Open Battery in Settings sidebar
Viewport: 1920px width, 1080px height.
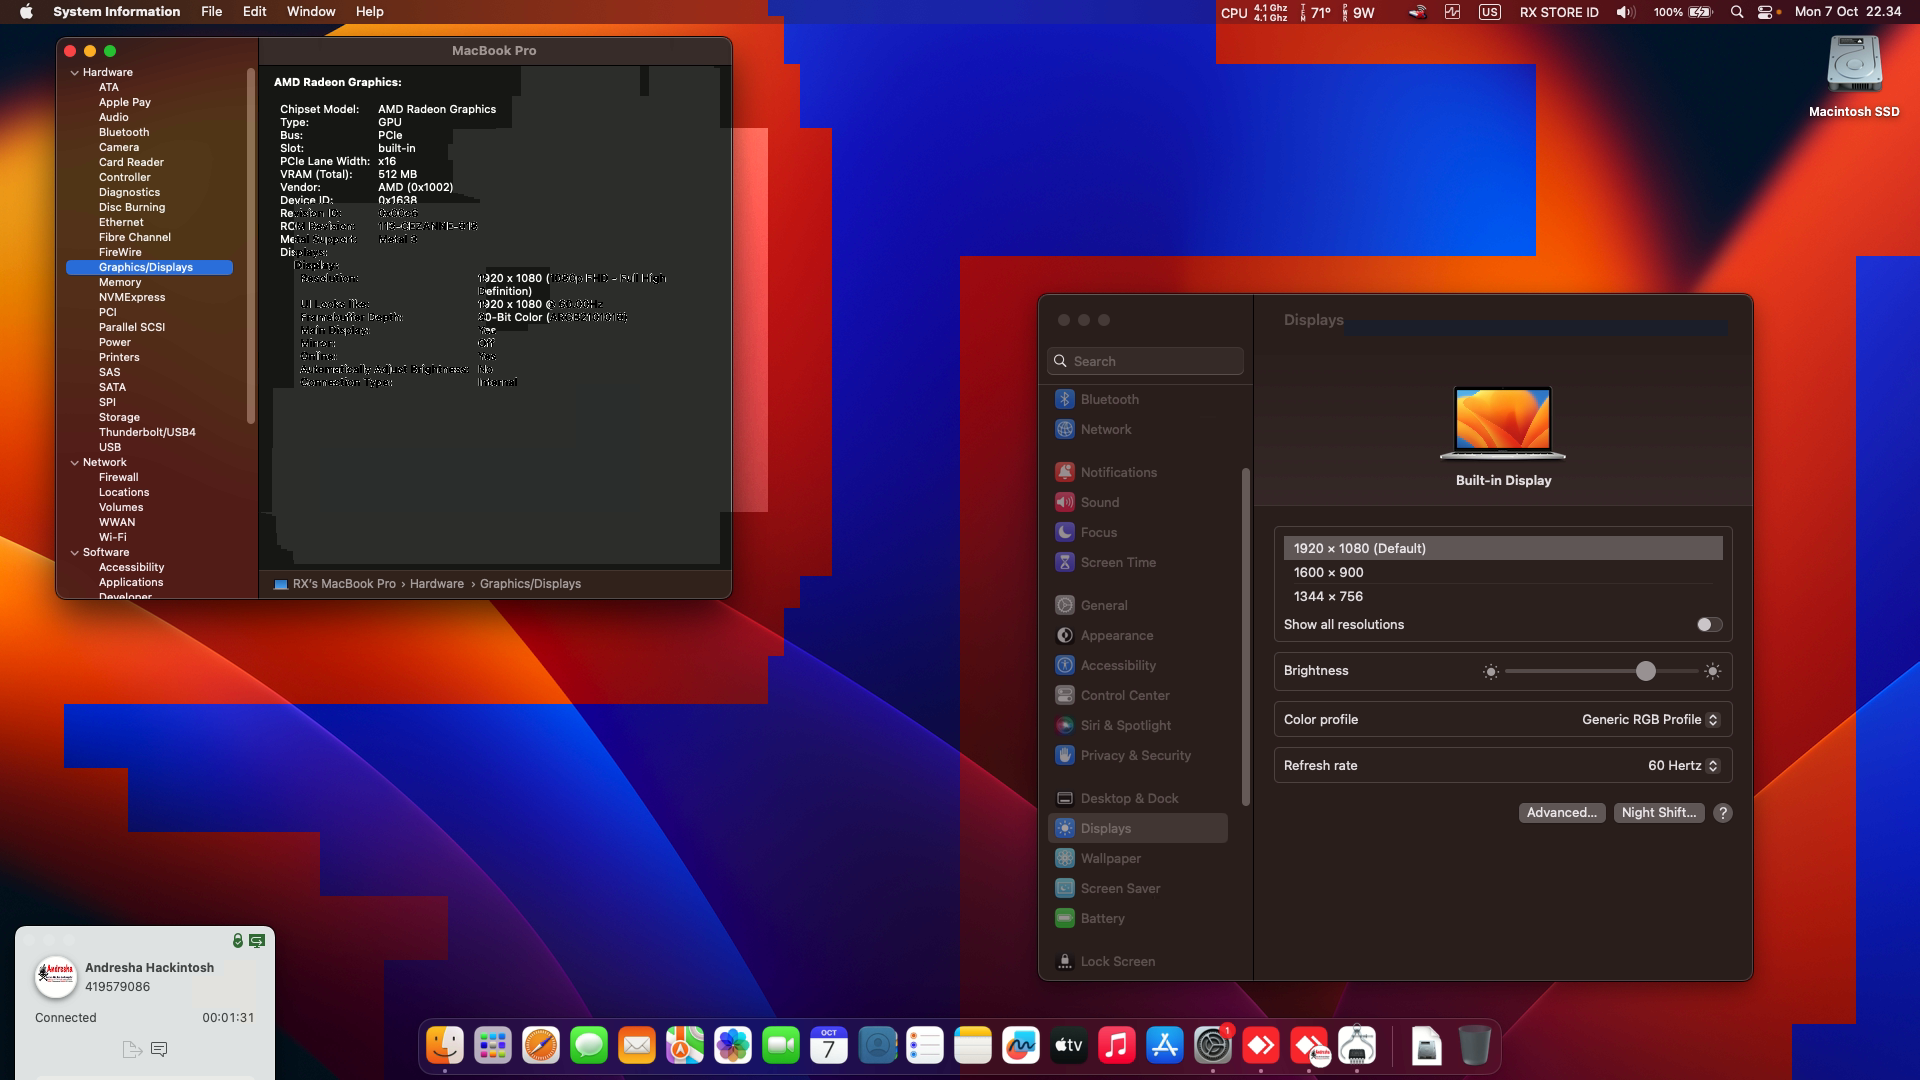(x=1138, y=919)
